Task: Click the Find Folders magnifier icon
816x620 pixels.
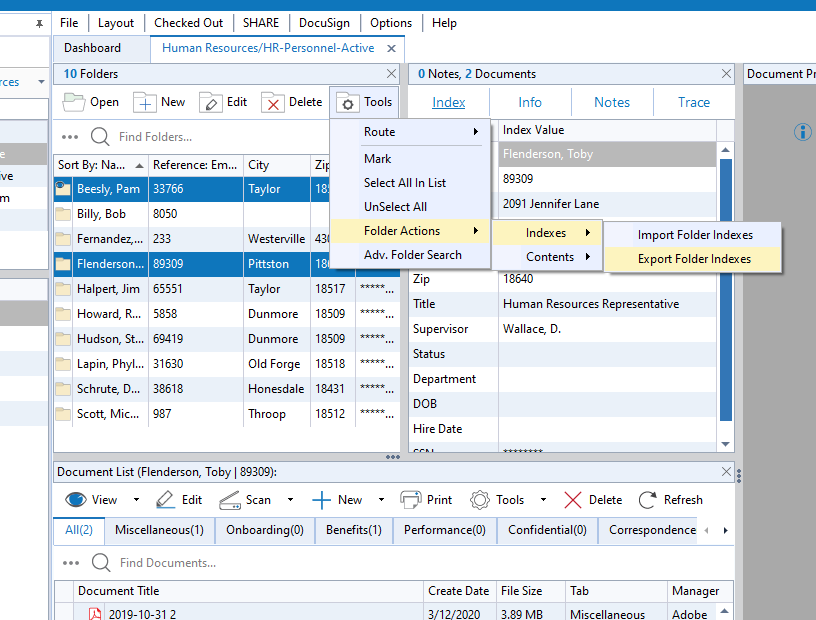Action: pyautogui.click(x=101, y=136)
